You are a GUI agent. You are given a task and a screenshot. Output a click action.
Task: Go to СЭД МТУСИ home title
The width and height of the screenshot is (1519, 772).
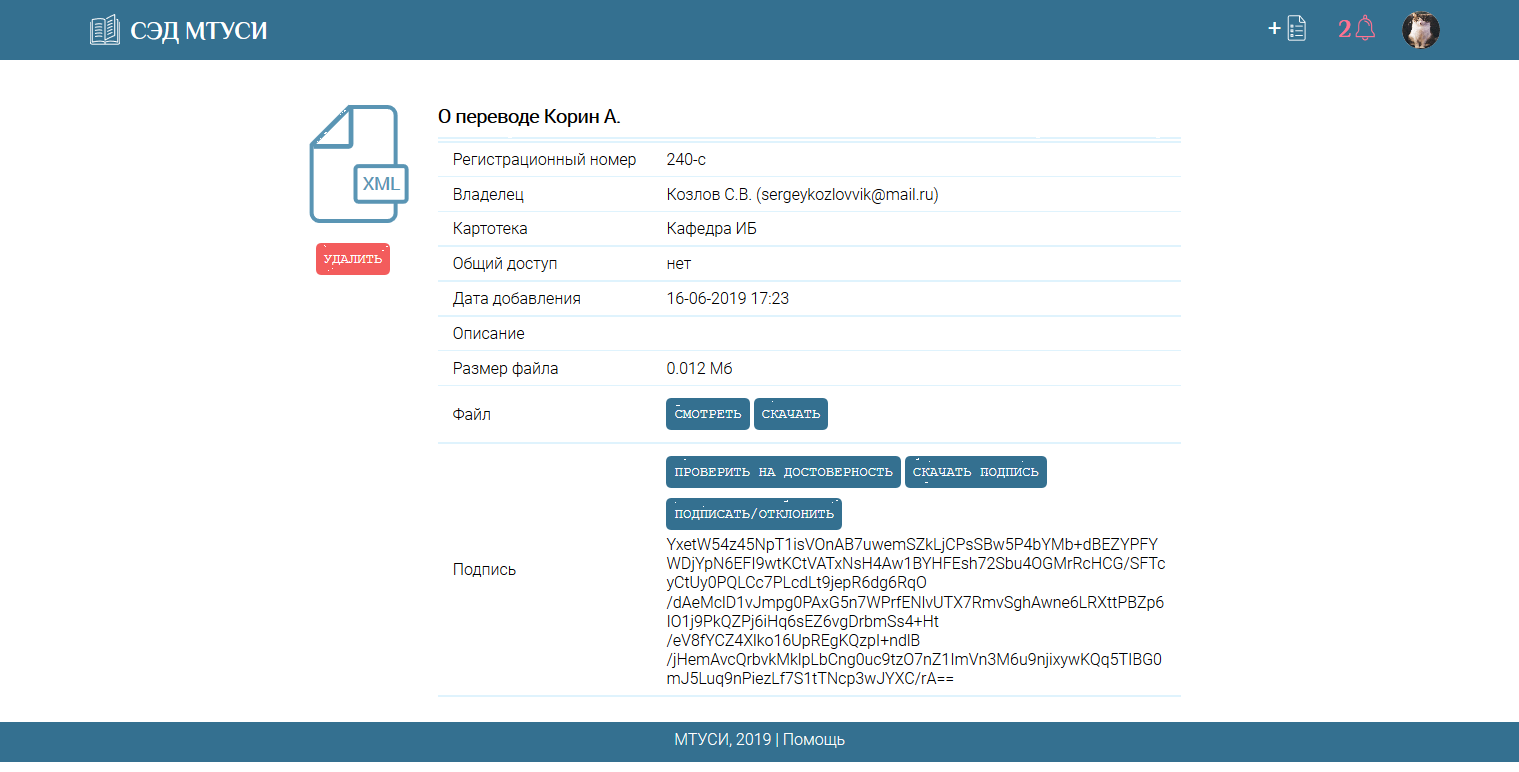[199, 31]
